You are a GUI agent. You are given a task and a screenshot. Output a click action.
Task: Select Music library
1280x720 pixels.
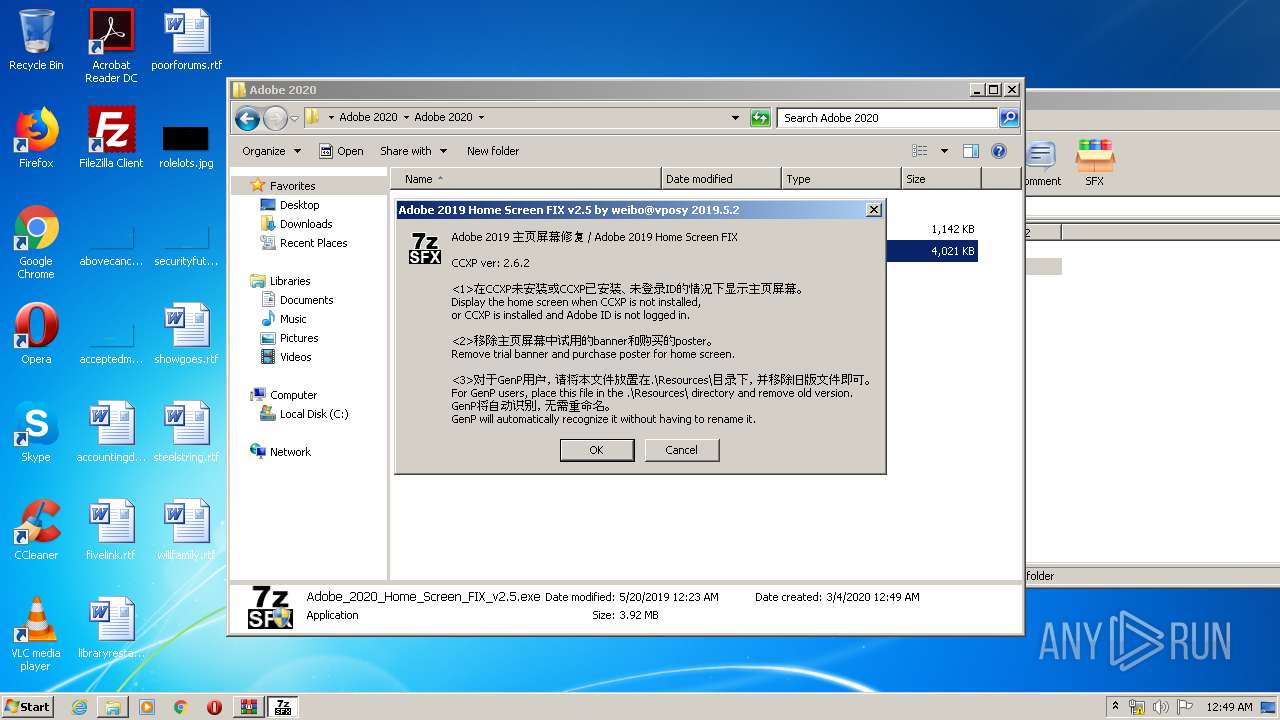293,319
